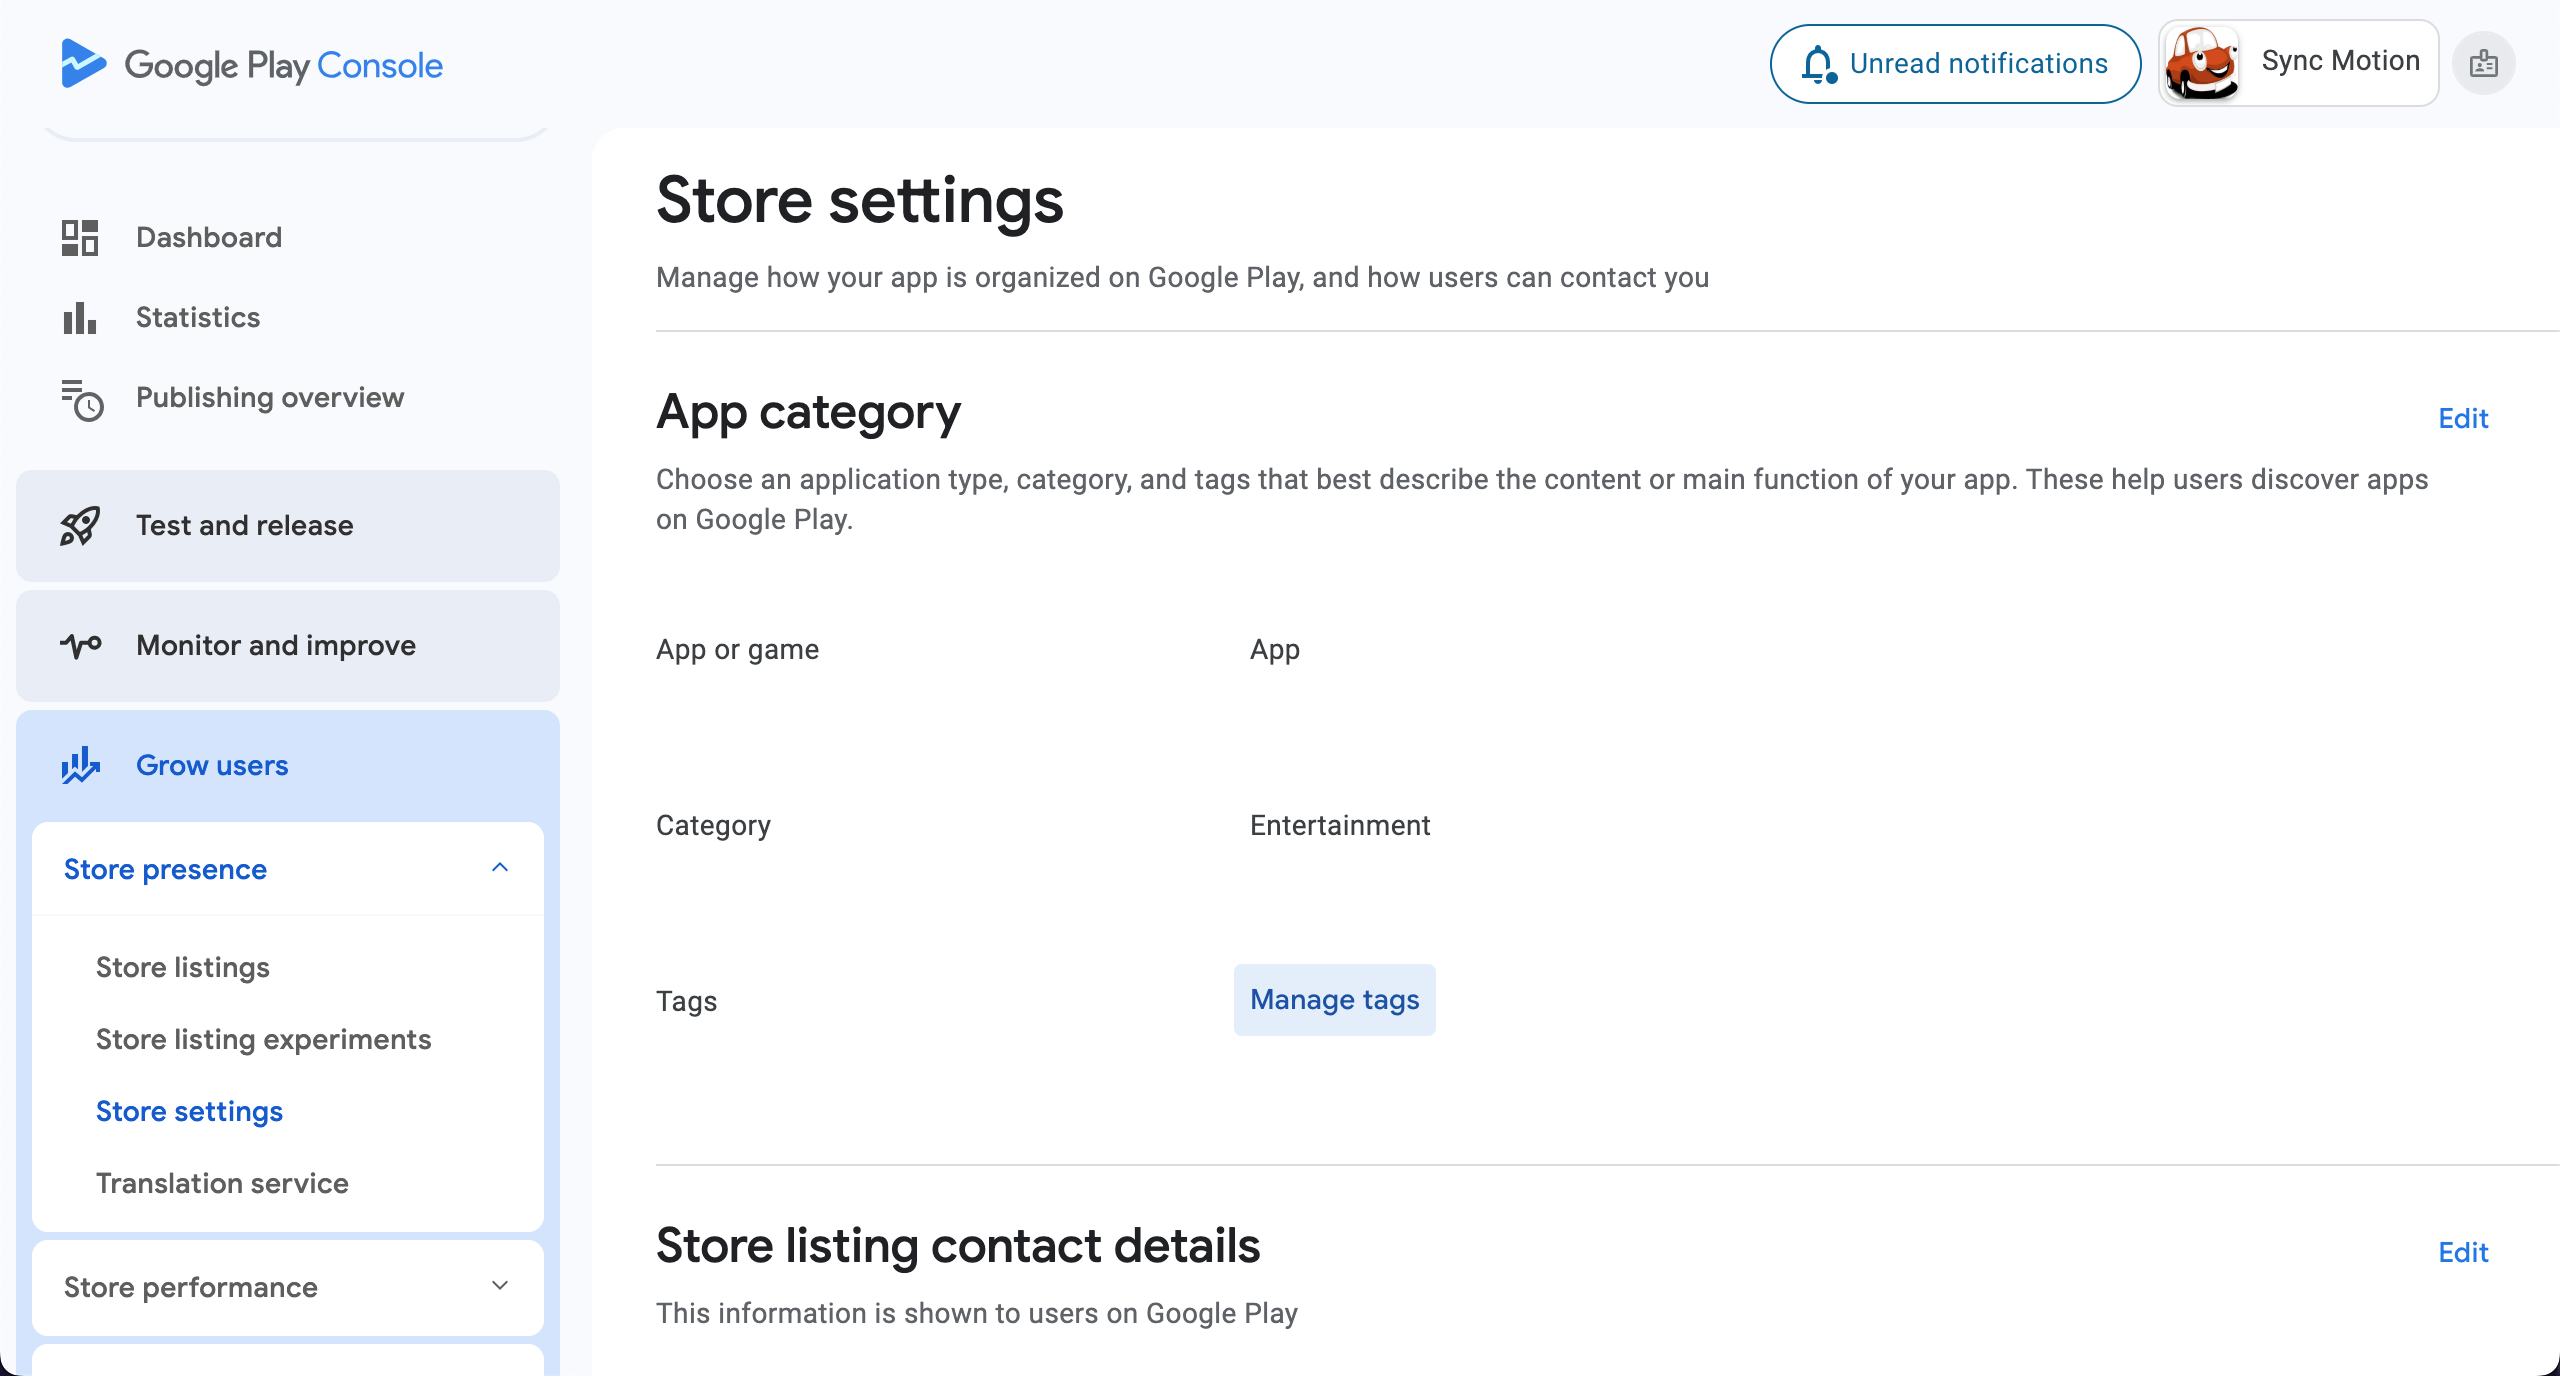2560x1376 pixels.
Task: Click the Statistics bar chart icon
Action: click(x=80, y=318)
